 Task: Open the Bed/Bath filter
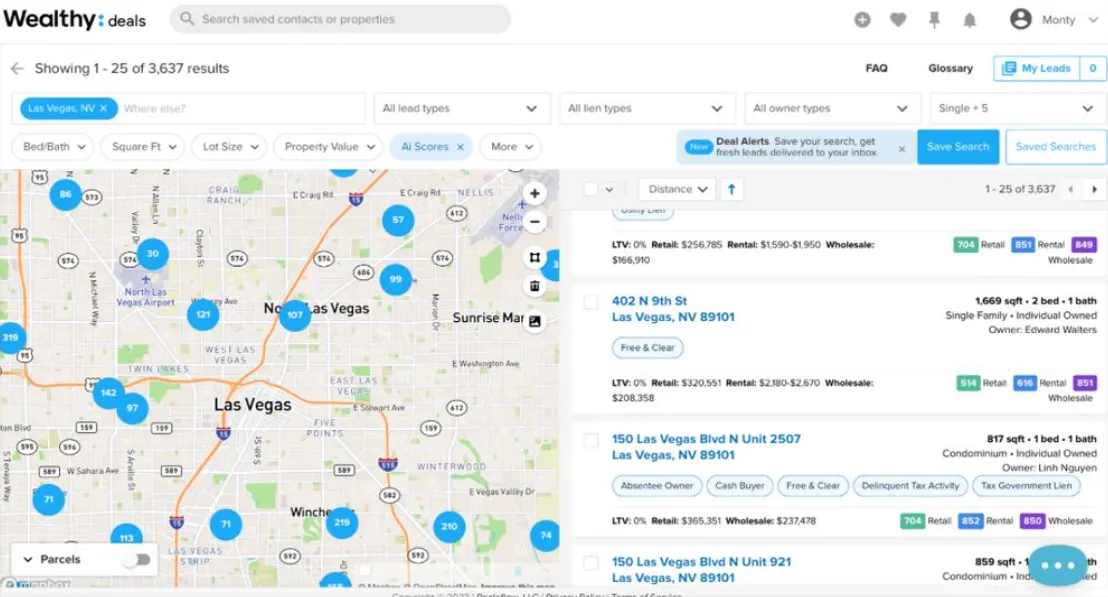[53, 147]
